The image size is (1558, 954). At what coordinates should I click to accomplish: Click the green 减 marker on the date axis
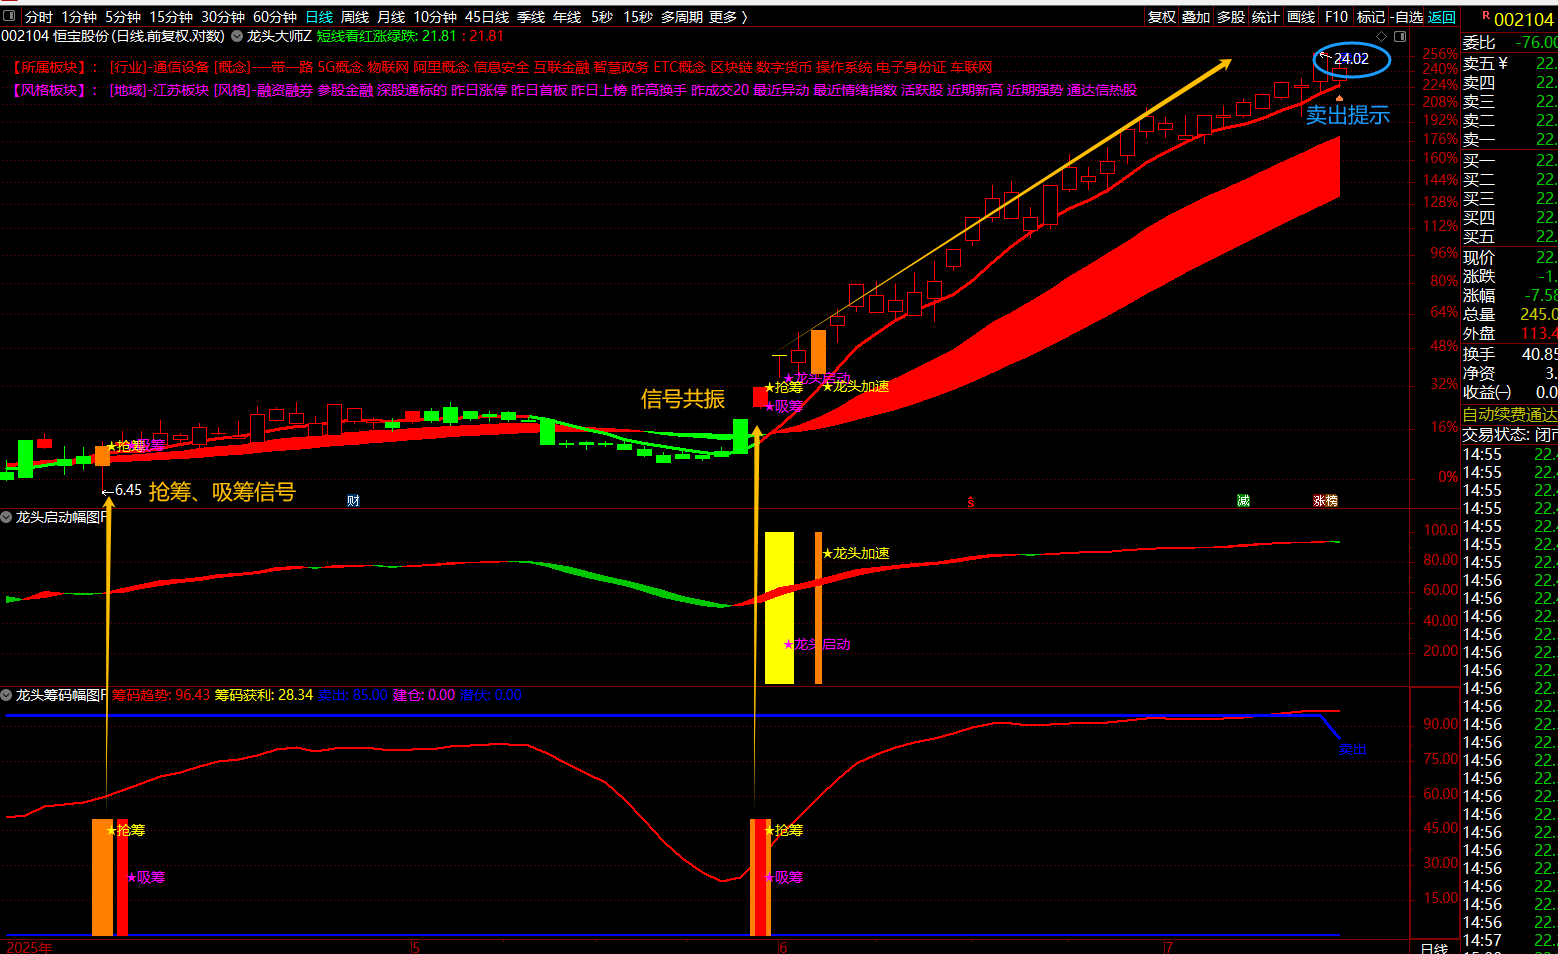click(x=1243, y=501)
